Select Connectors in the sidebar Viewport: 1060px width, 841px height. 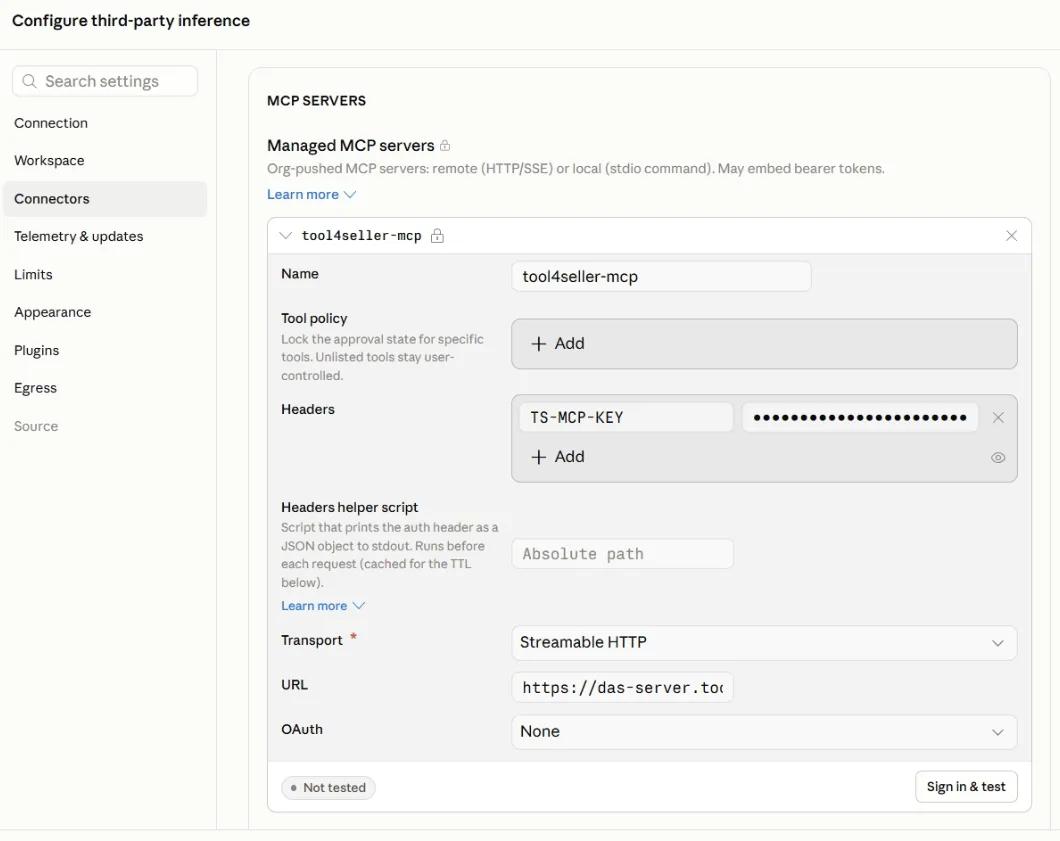click(105, 199)
